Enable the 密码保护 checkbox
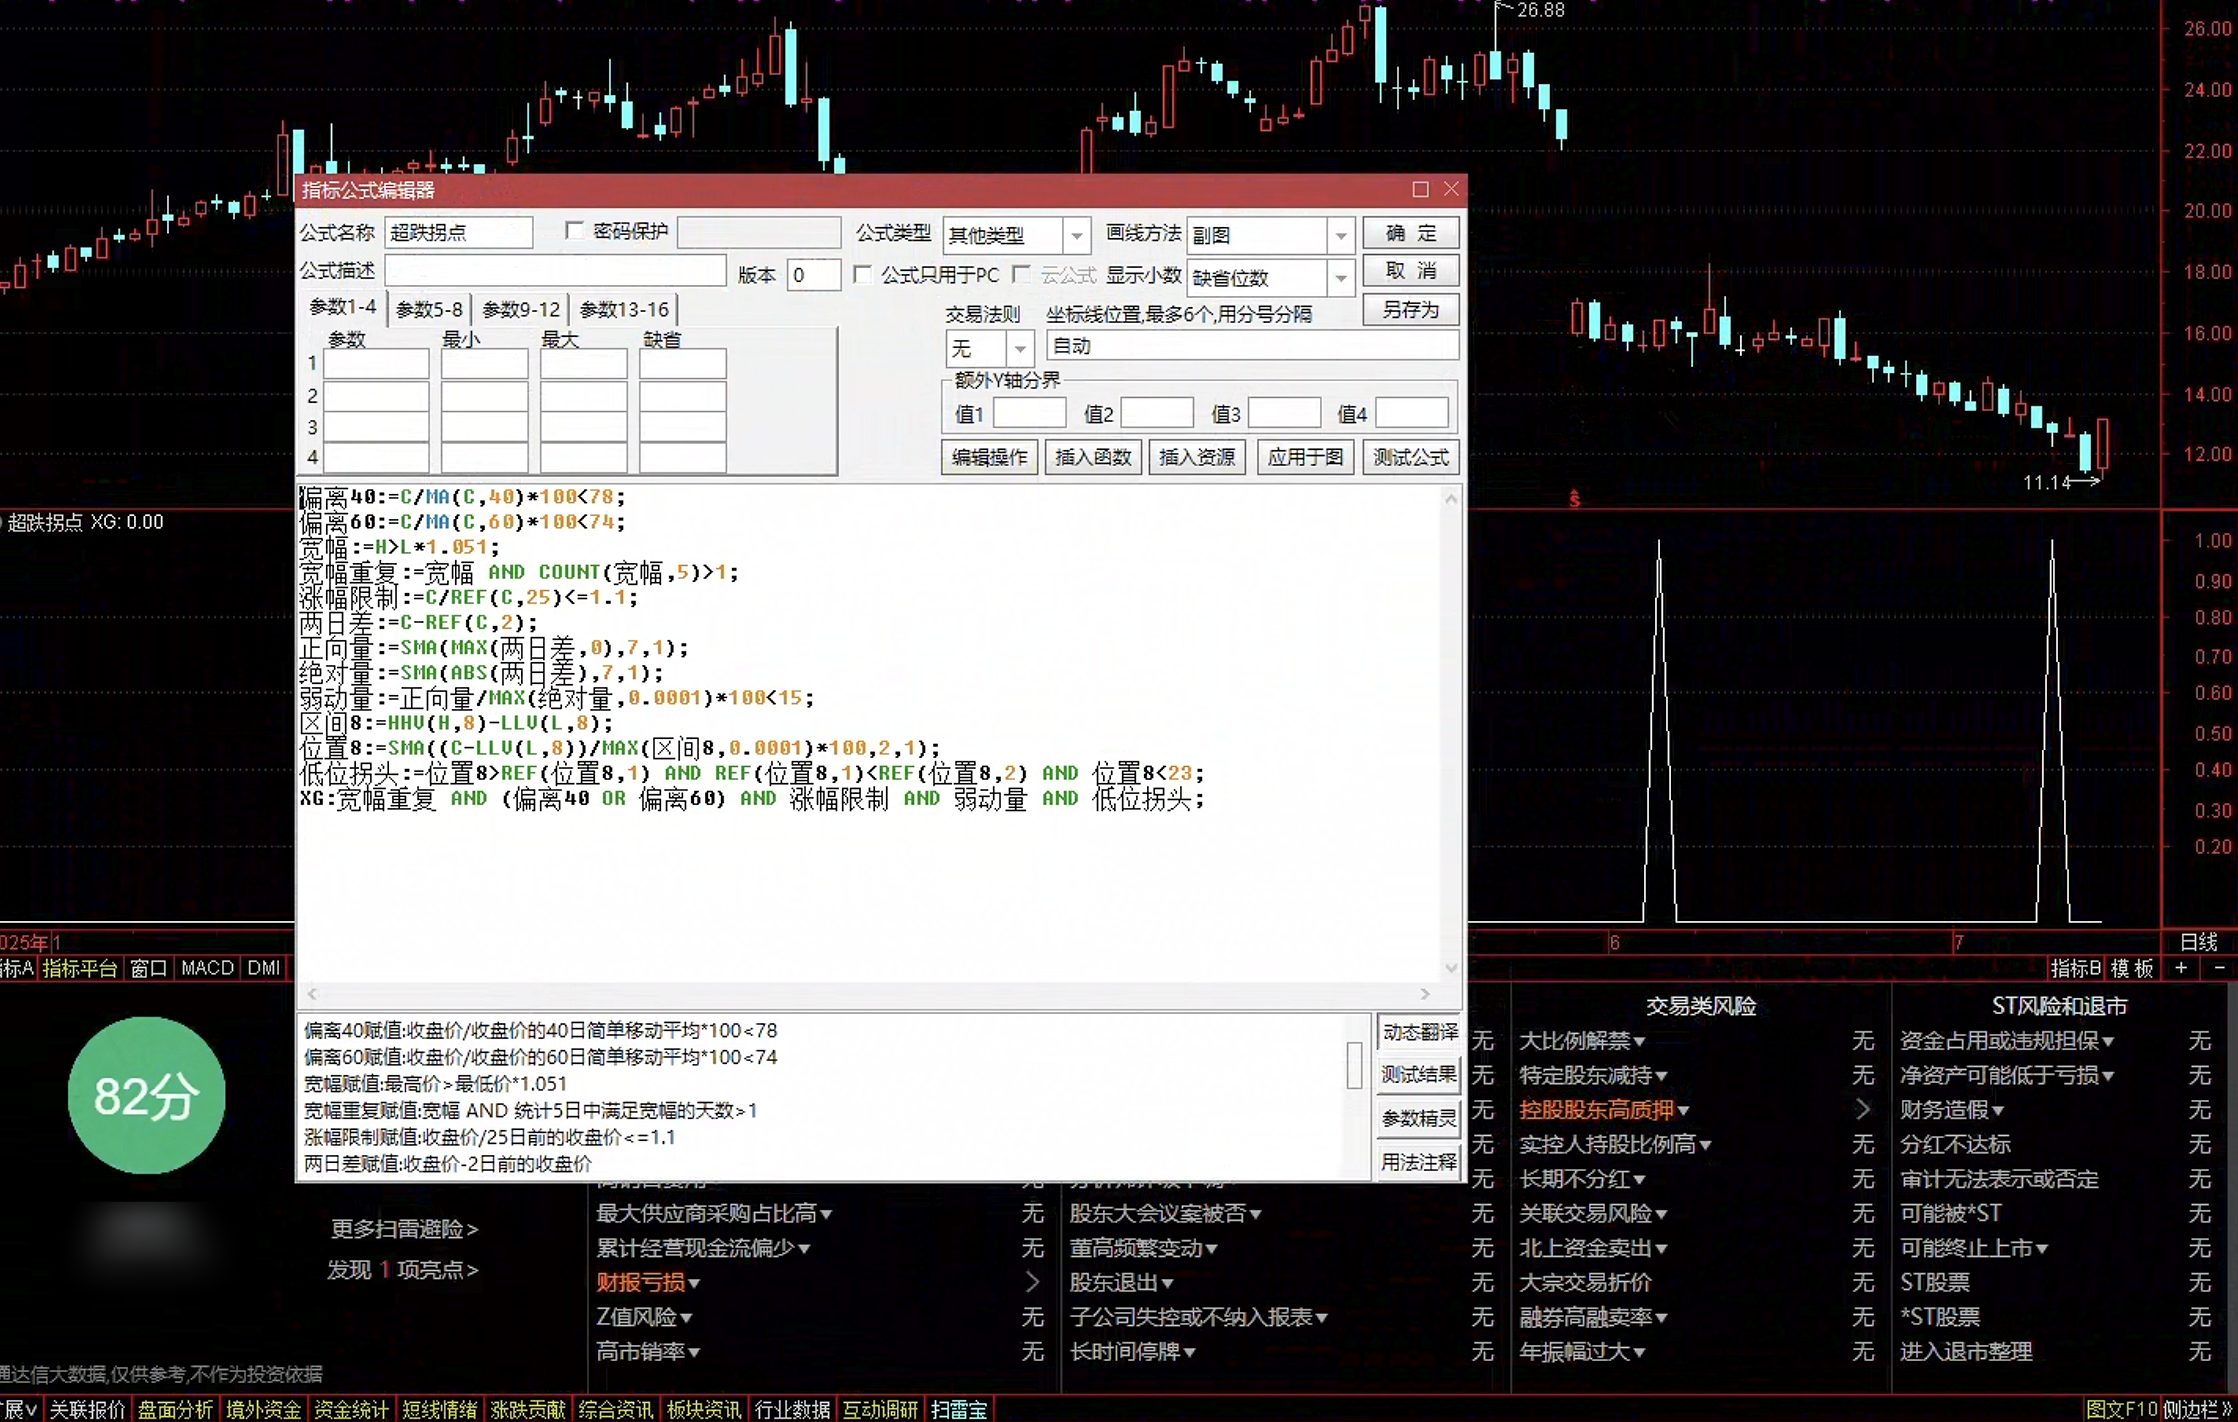Screen dimensions: 2238x1422 [574, 231]
